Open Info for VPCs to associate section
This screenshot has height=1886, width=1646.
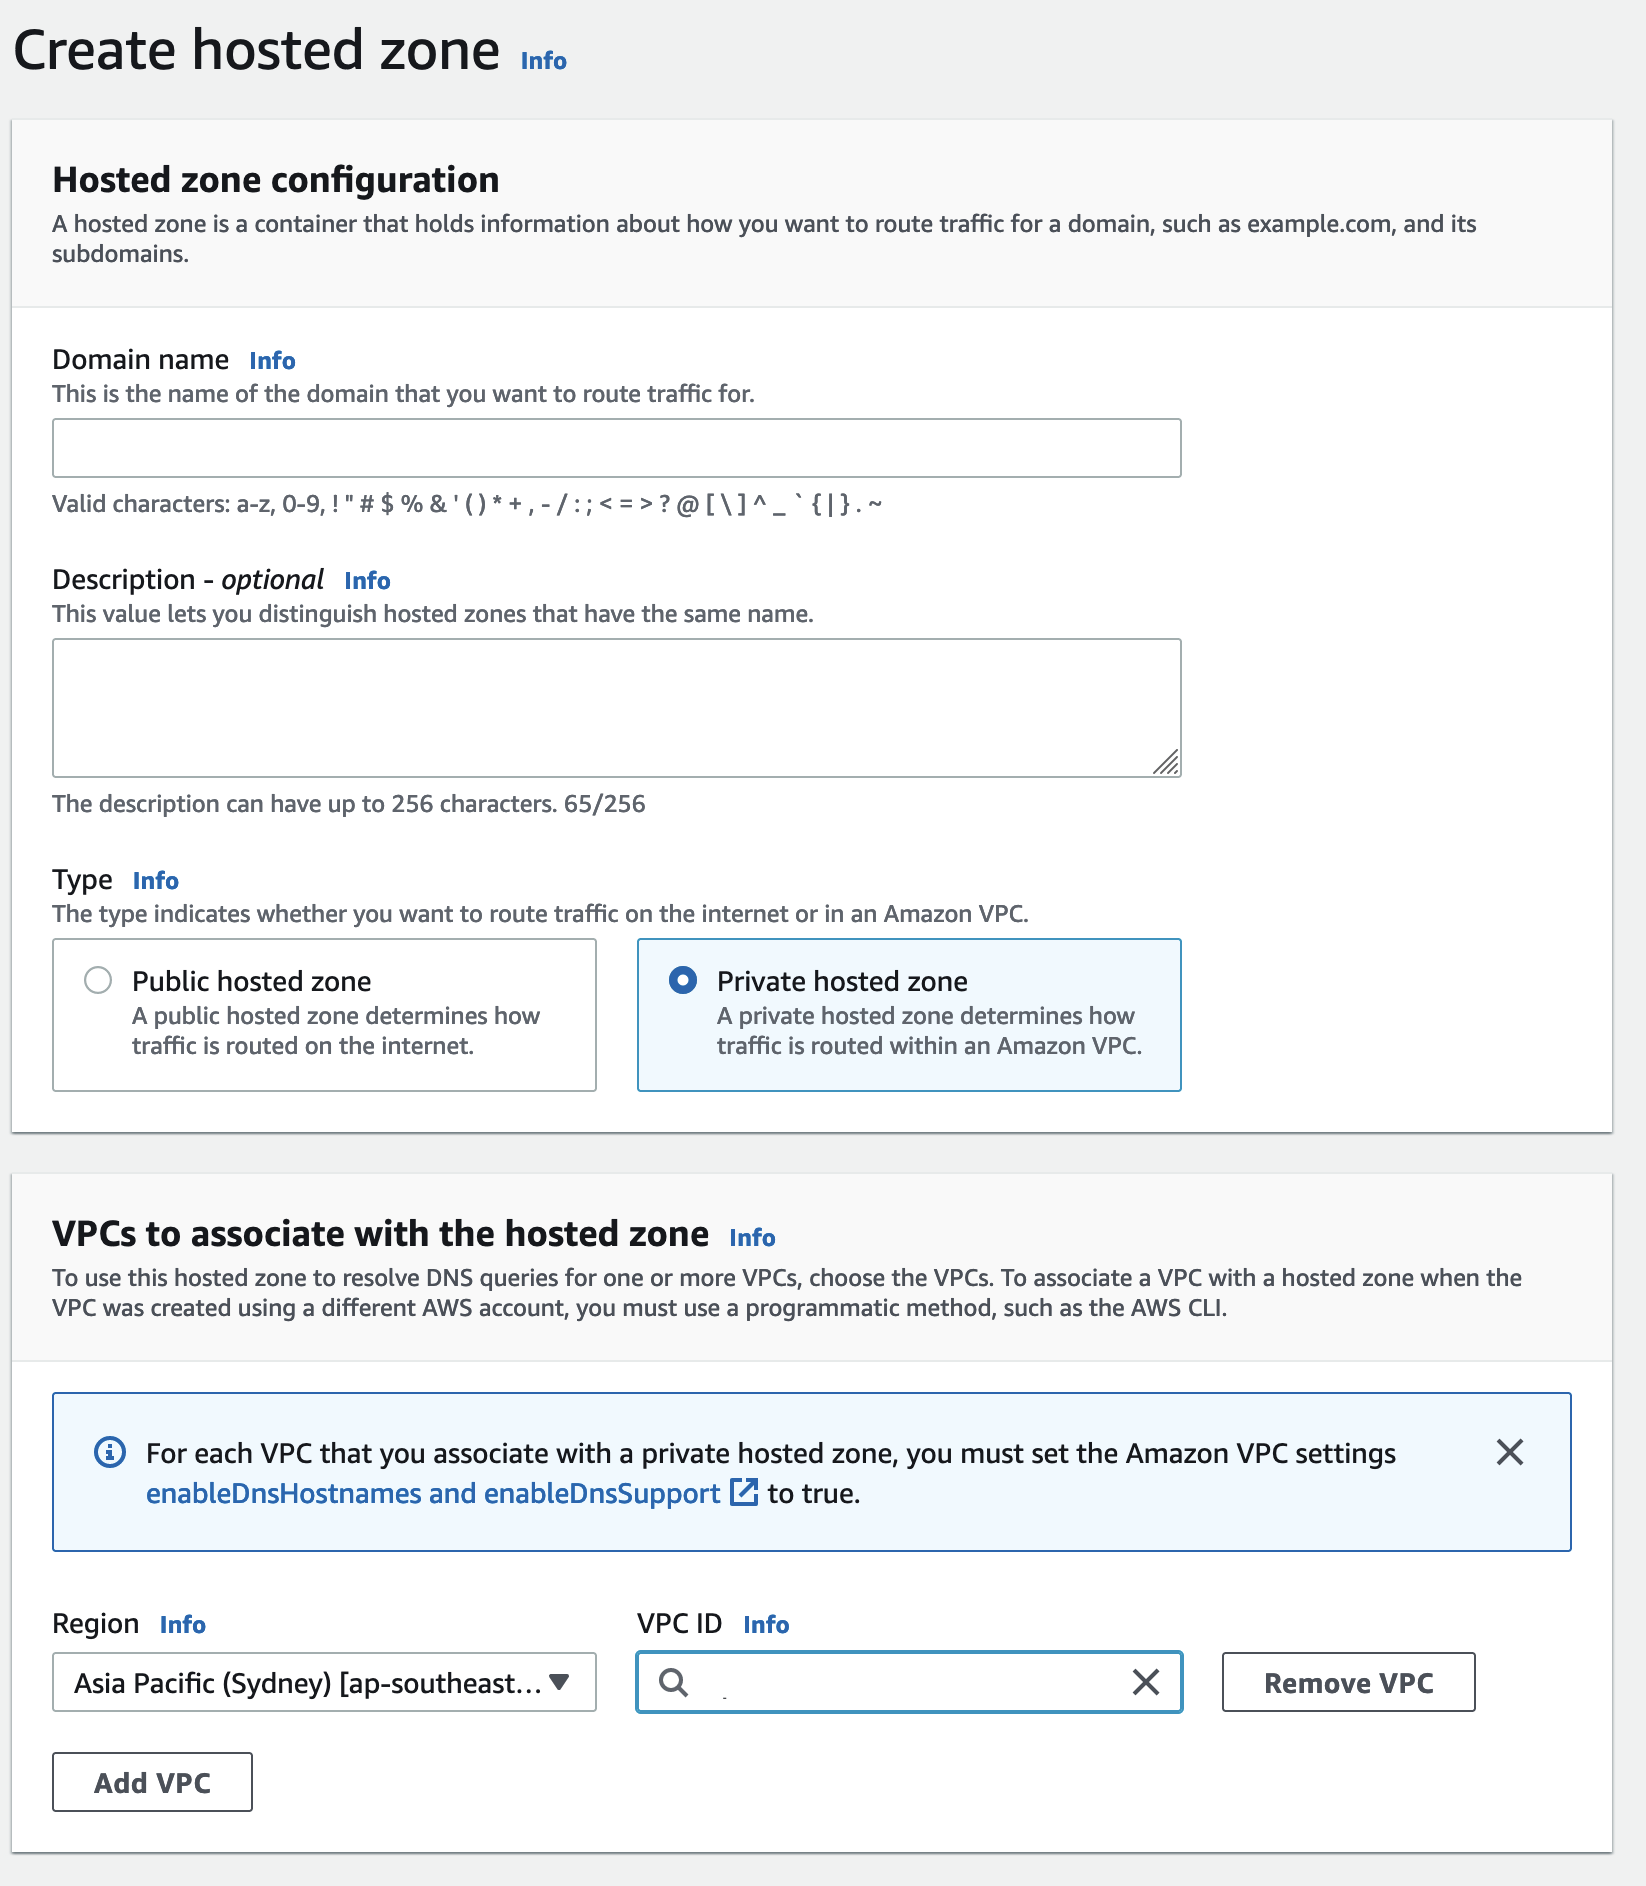pyautogui.click(x=752, y=1237)
